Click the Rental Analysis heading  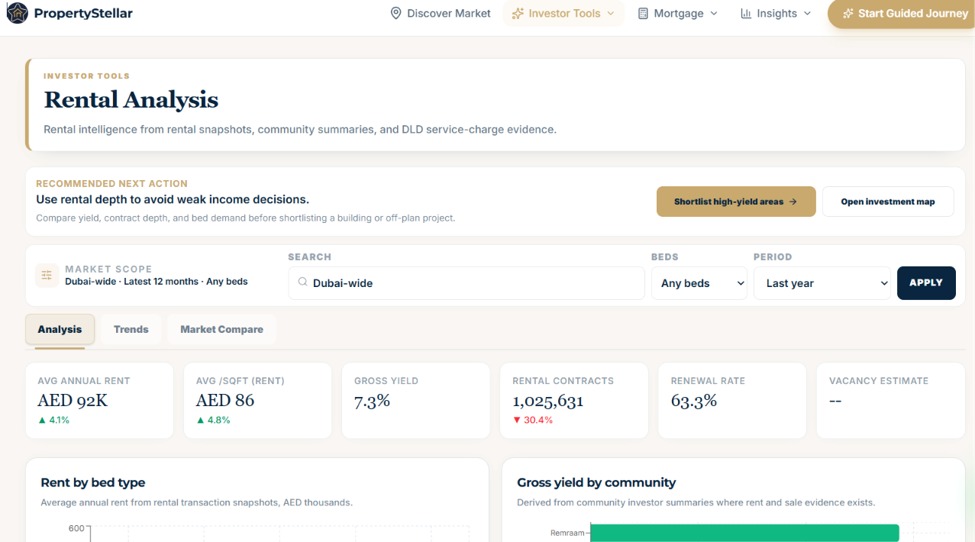131,100
